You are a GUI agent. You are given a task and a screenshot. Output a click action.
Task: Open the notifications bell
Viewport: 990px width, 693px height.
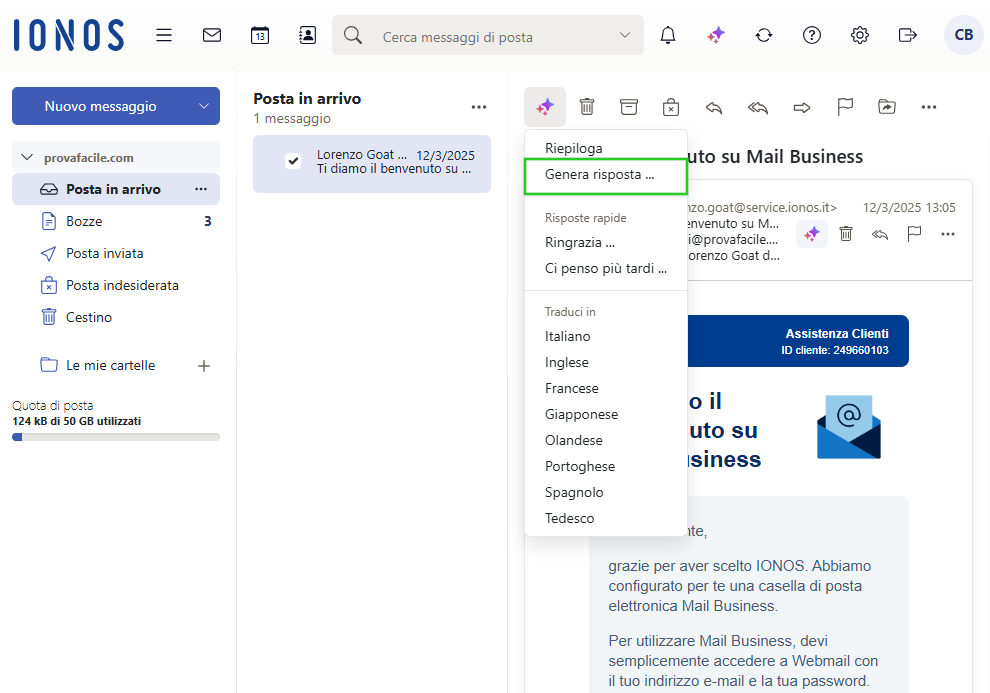pyautogui.click(x=668, y=35)
